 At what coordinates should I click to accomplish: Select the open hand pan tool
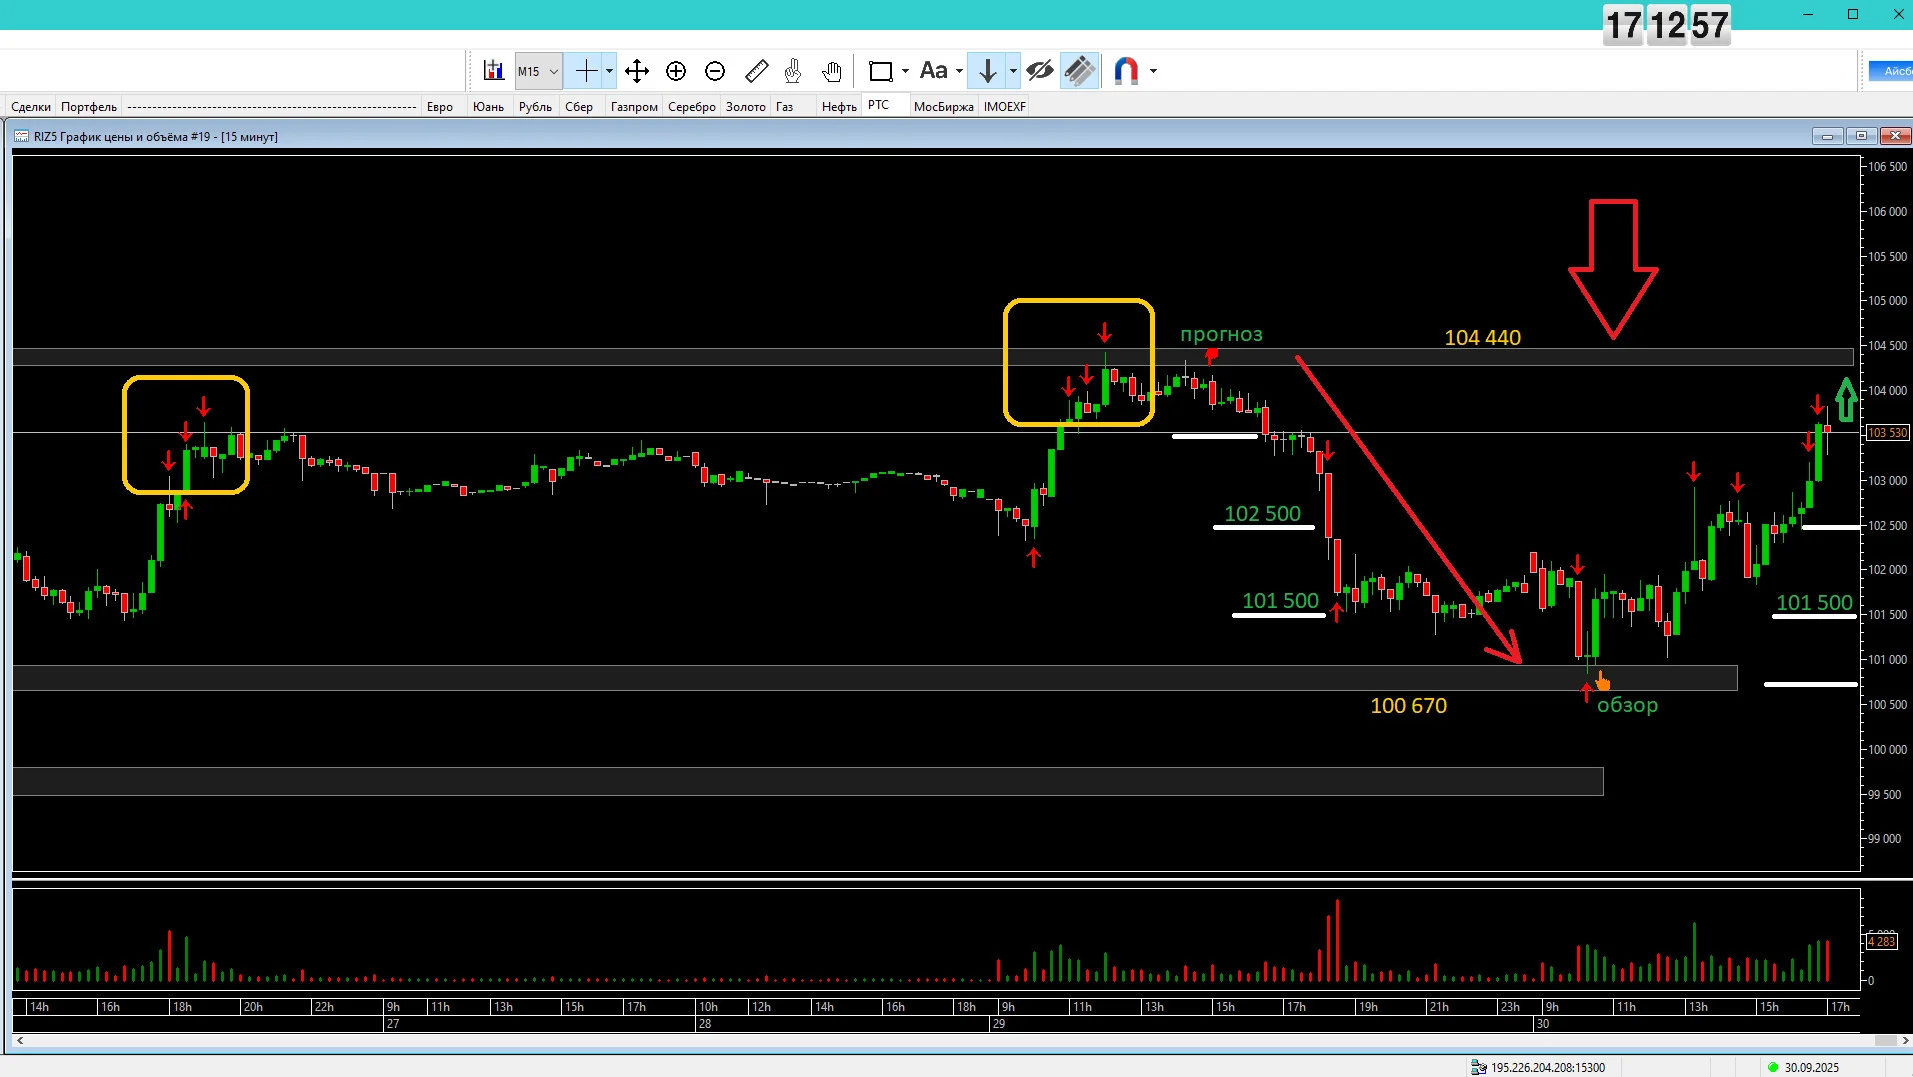[x=831, y=71]
